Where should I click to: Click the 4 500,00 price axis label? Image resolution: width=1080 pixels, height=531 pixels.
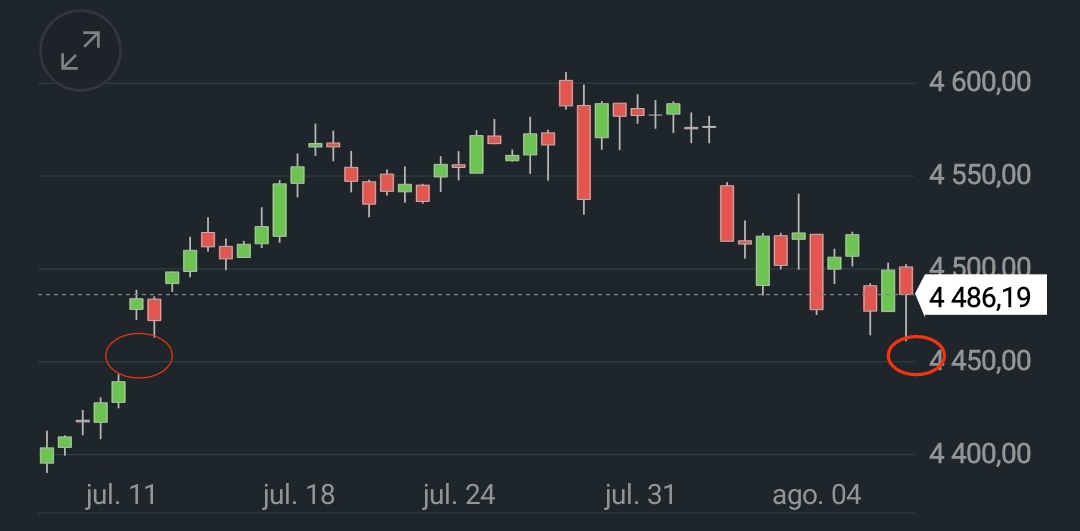pos(980,267)
